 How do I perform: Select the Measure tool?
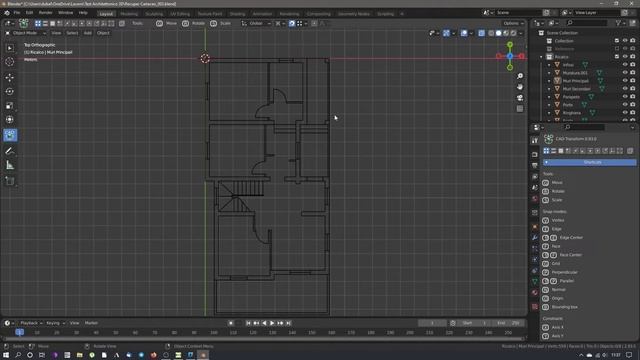point(10,165)
